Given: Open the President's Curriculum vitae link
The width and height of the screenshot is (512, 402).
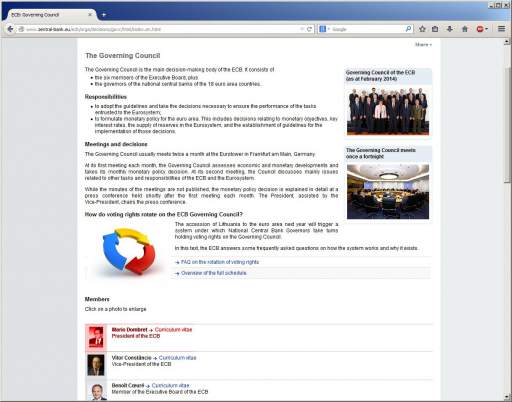Looking at the screenshot, I should [173, 330].
